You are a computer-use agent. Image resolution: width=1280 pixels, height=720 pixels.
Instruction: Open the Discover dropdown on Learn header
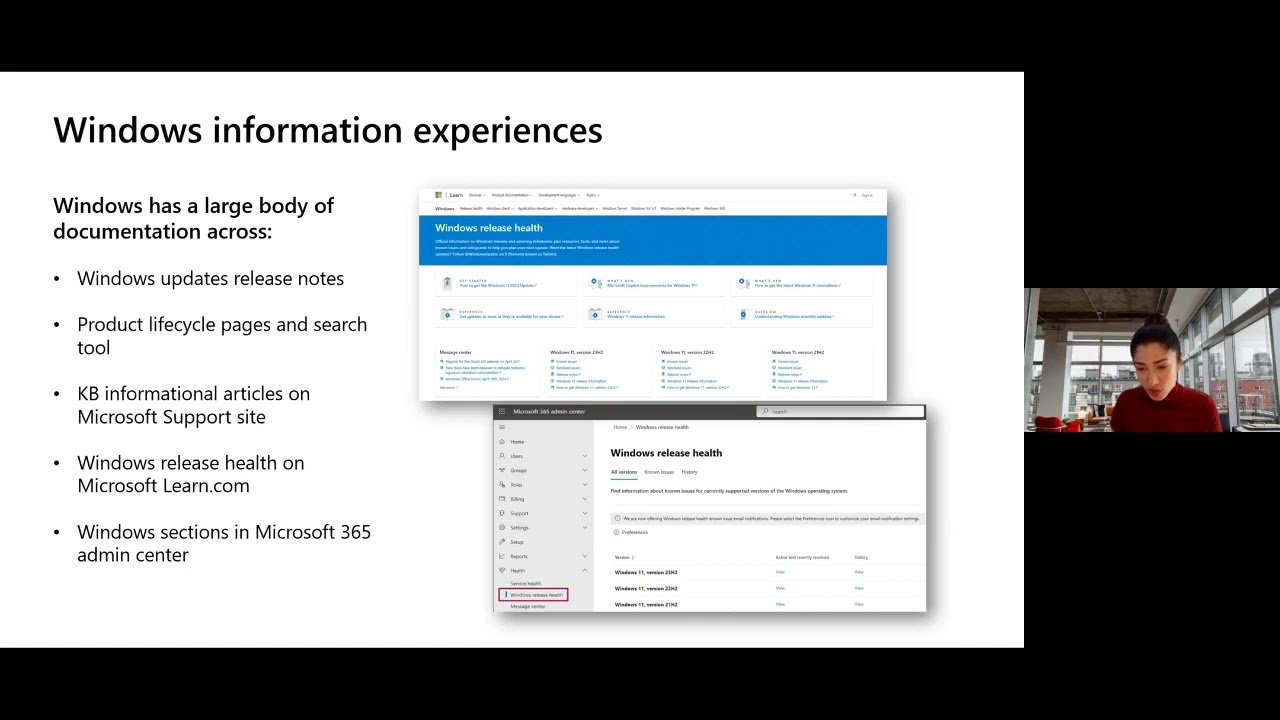pos(476,195)
